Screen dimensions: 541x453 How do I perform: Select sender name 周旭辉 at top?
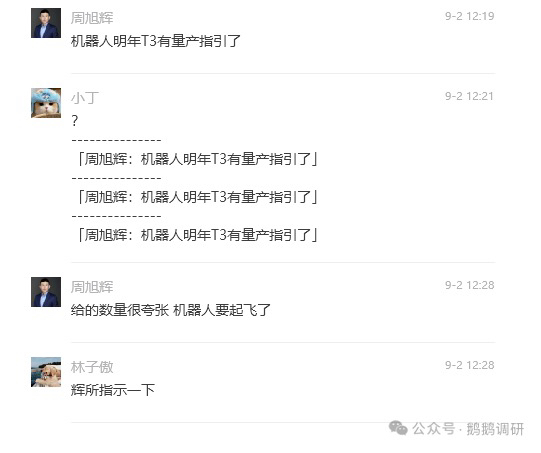(92, 18)
